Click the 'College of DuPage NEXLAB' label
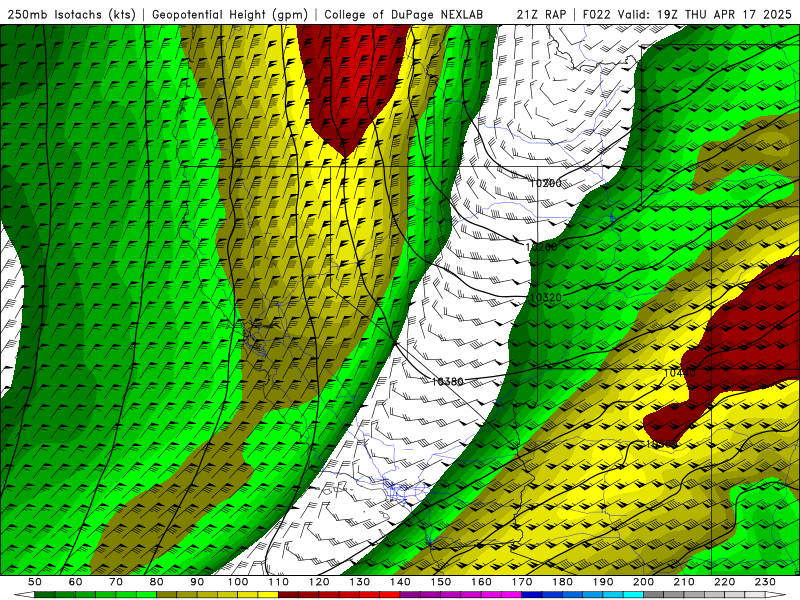This screenshot has height=600, width=800. pos(403,14)
